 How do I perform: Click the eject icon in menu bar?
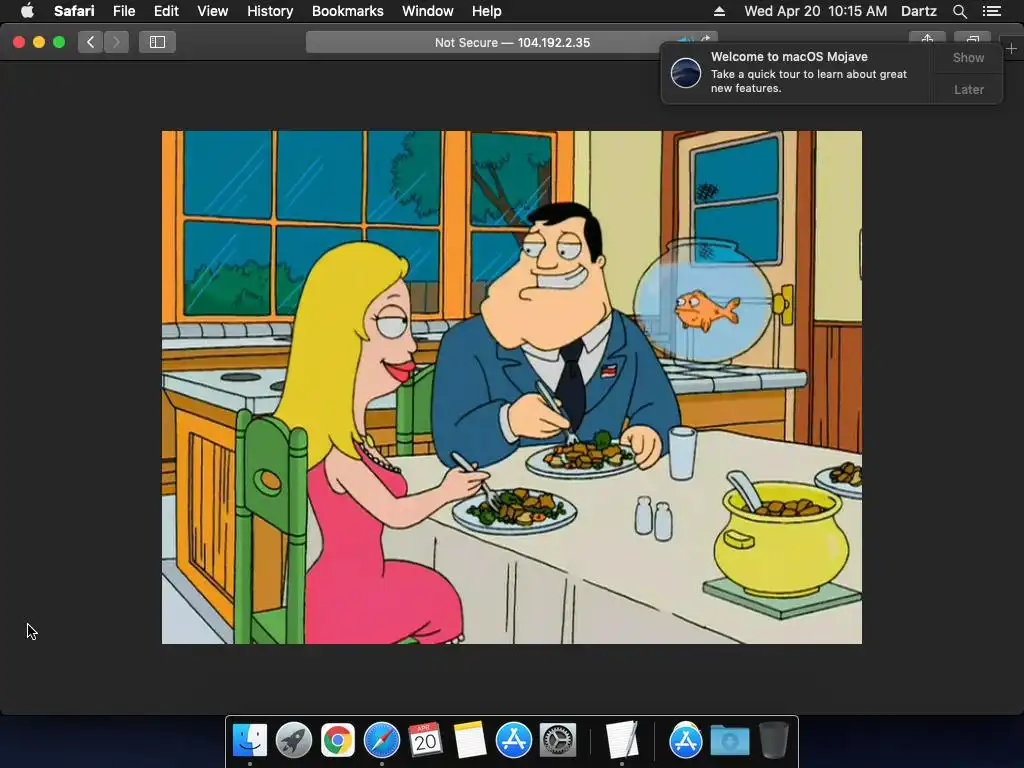point(719,11)
